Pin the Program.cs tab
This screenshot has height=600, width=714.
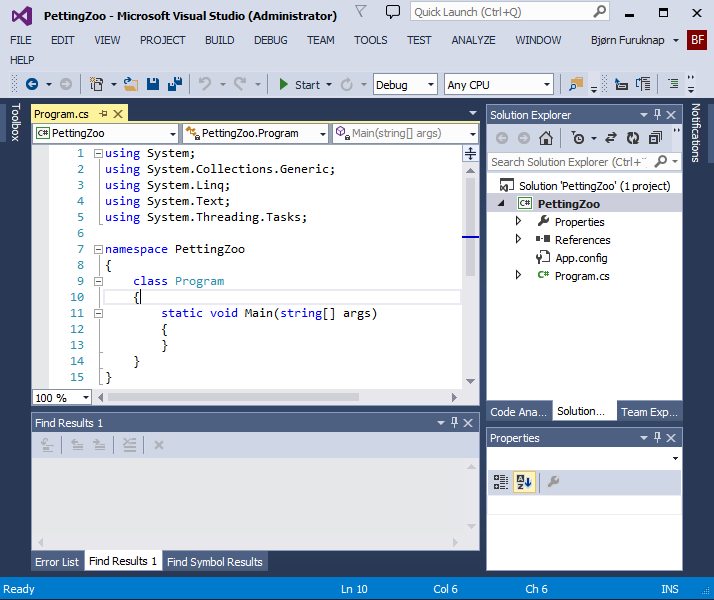[103, 114]
